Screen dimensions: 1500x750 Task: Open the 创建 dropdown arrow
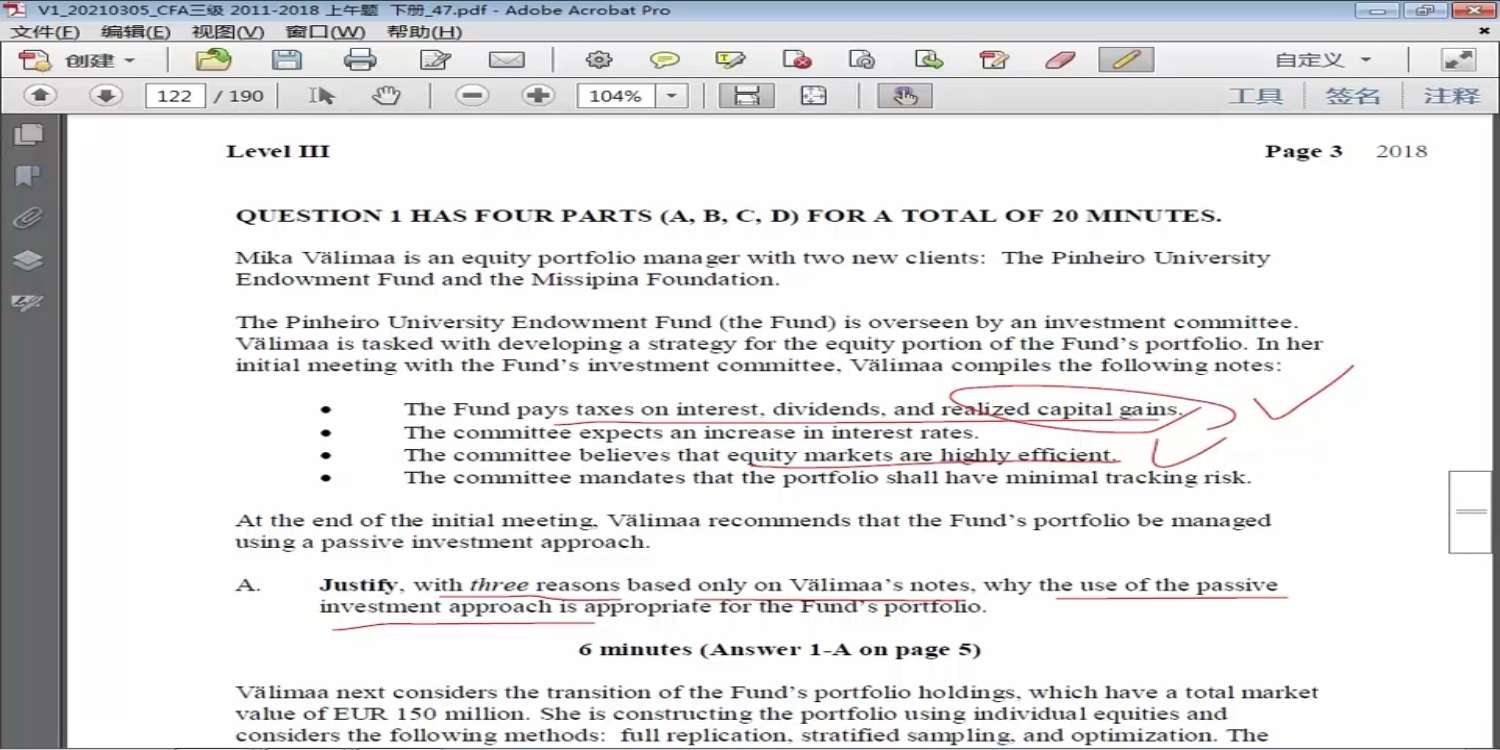(129, 61)
